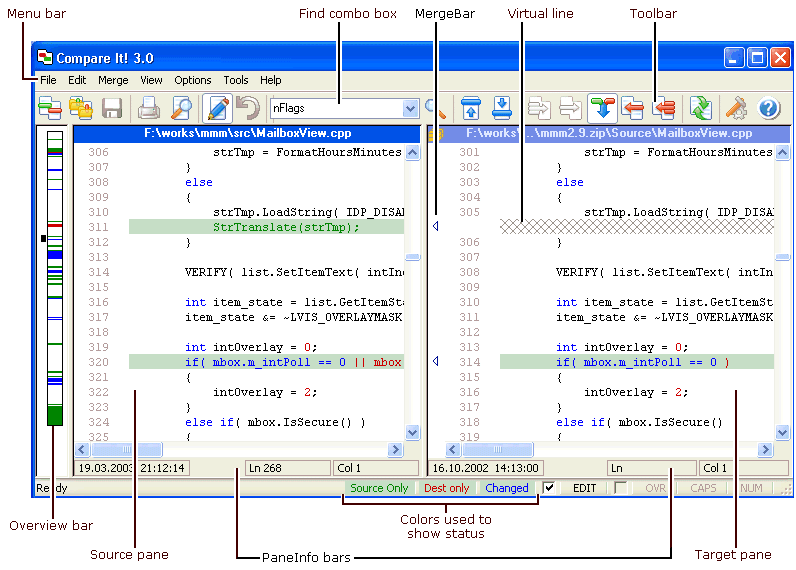Click the green-red down arrow merge icon

click(603, 108)
